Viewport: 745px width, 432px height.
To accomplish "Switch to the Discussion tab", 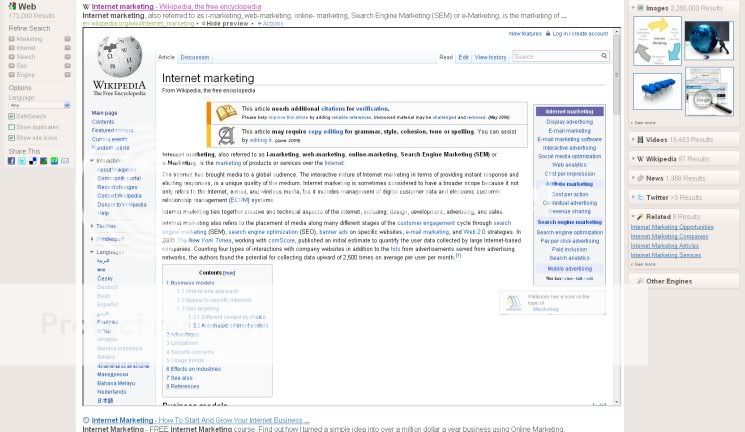I will [194, 57].
